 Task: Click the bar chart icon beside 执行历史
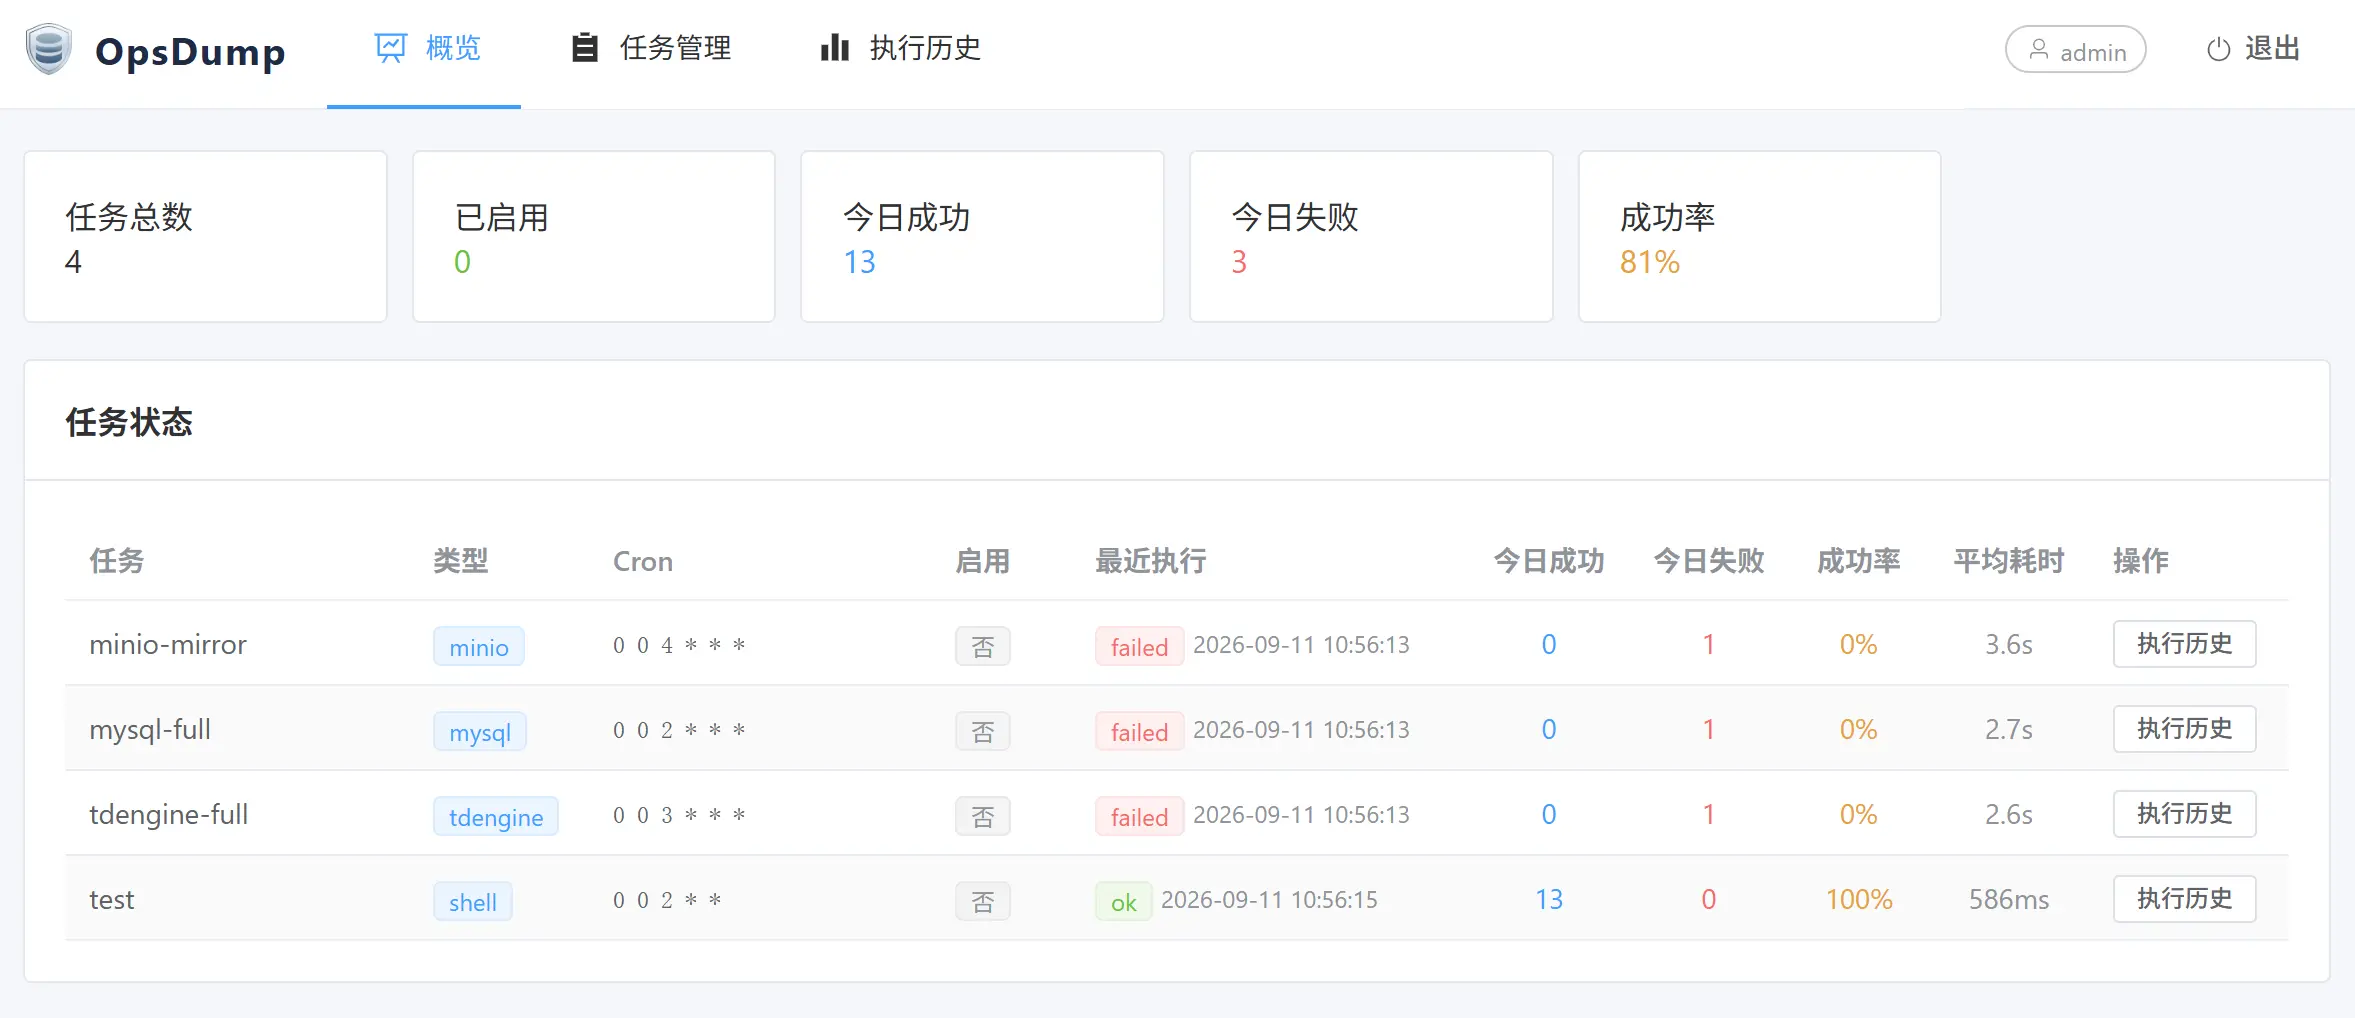(834, 47)
